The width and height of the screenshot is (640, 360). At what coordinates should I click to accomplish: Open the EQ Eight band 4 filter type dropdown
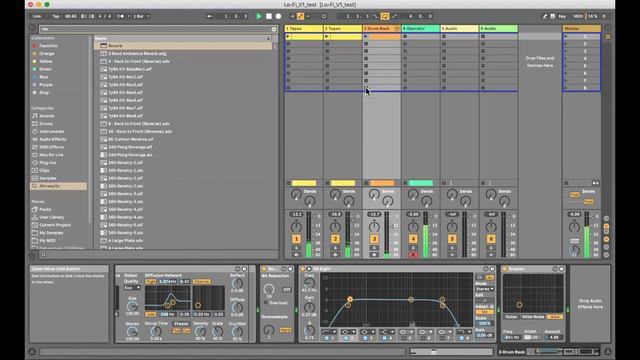pyautogui.click(x=387, y=332)
